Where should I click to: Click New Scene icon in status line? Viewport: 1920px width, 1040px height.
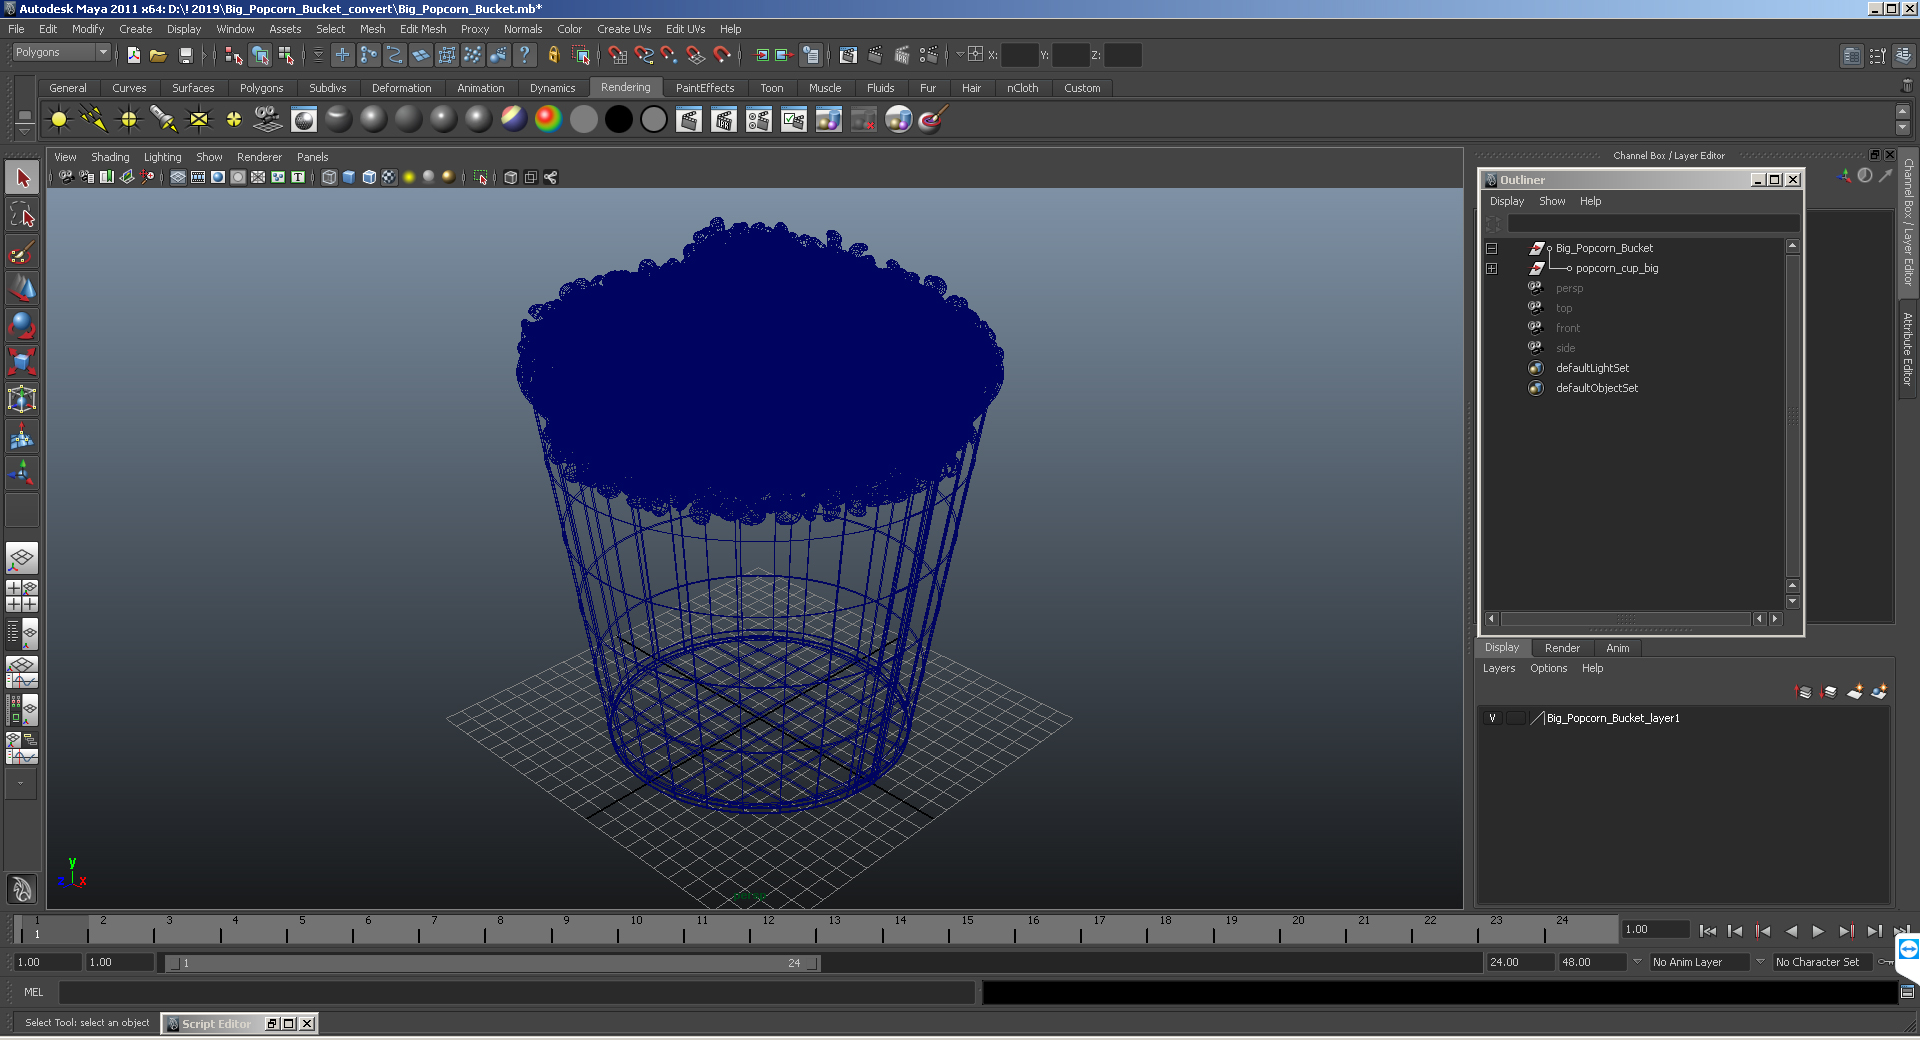click(x=133, y=55)
